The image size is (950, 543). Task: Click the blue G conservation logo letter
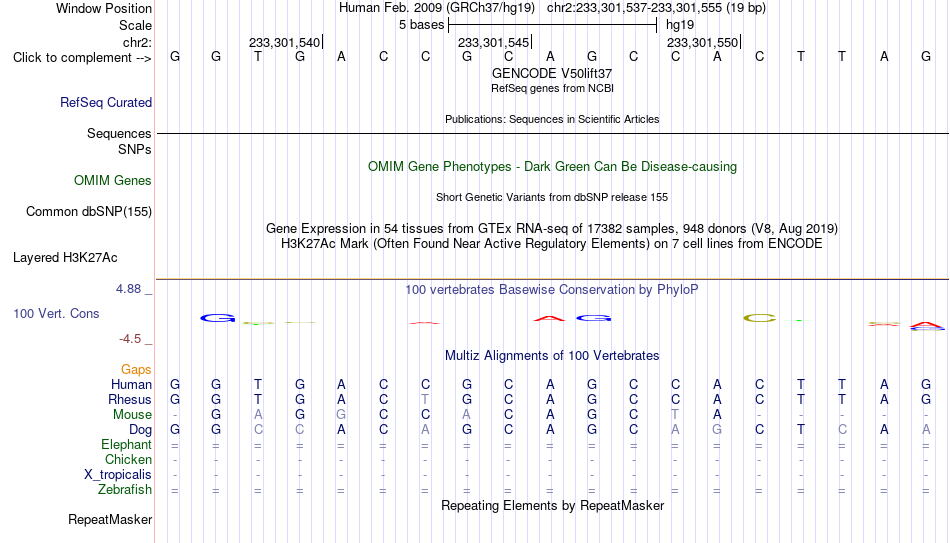pyautogui.click(x=218, y=318)
